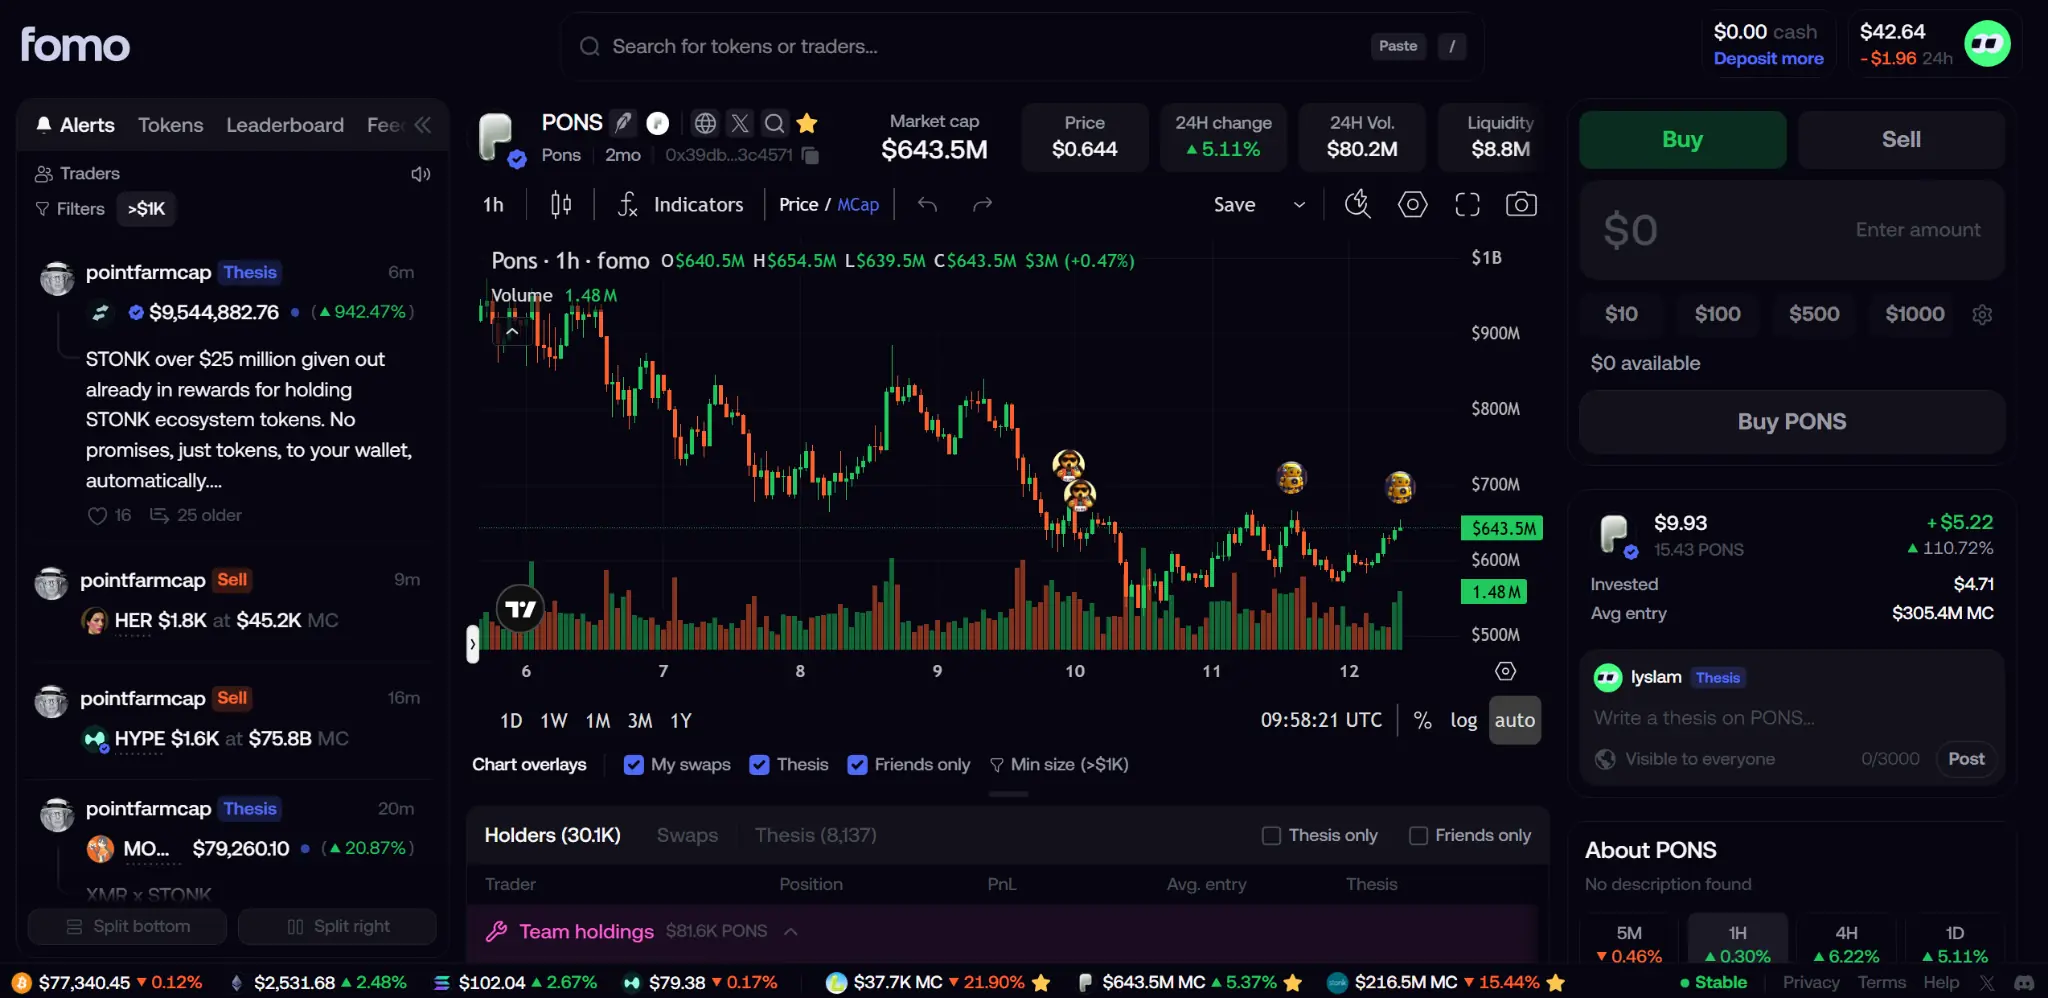The height and width of the screenshot is (998, 2048).
Task: Undo the last chart action
Action: 927,205
